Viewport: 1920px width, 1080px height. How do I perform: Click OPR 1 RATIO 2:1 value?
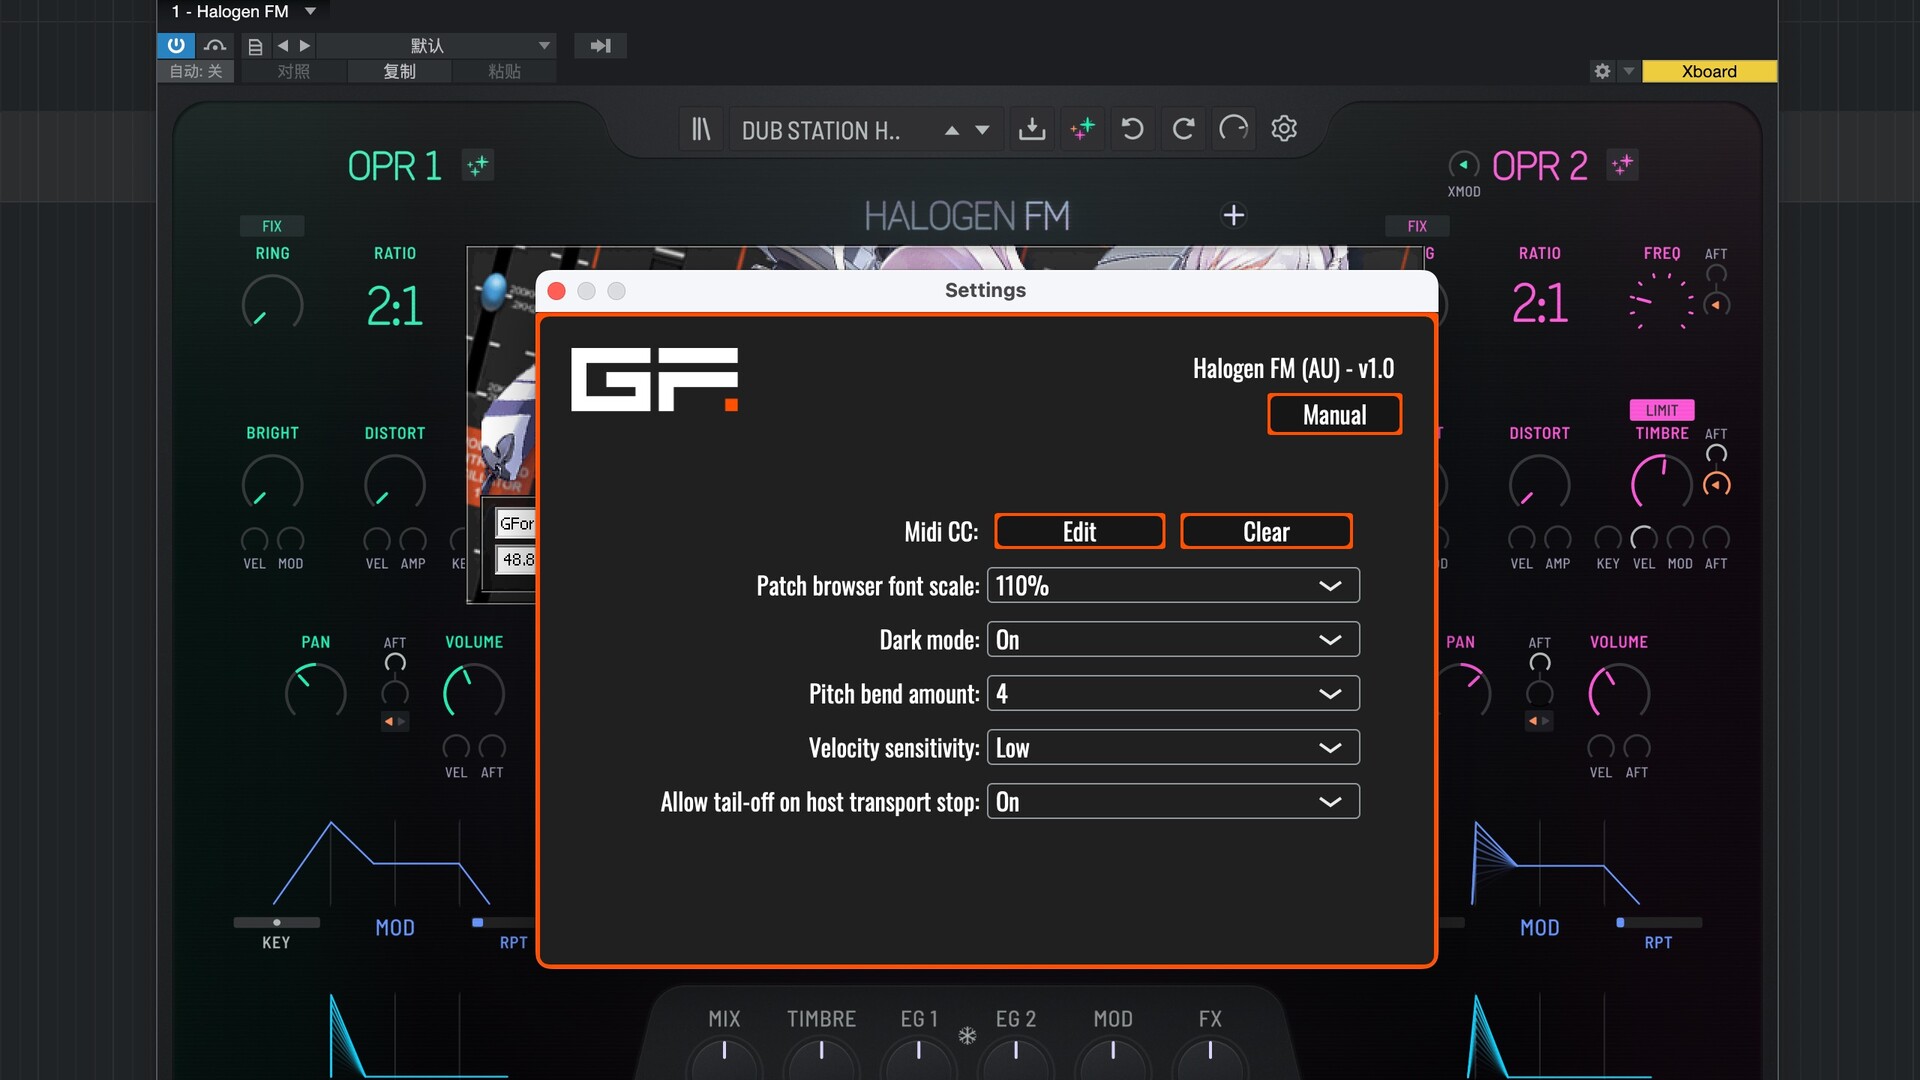pyautogui.click(x=395, y=305)
